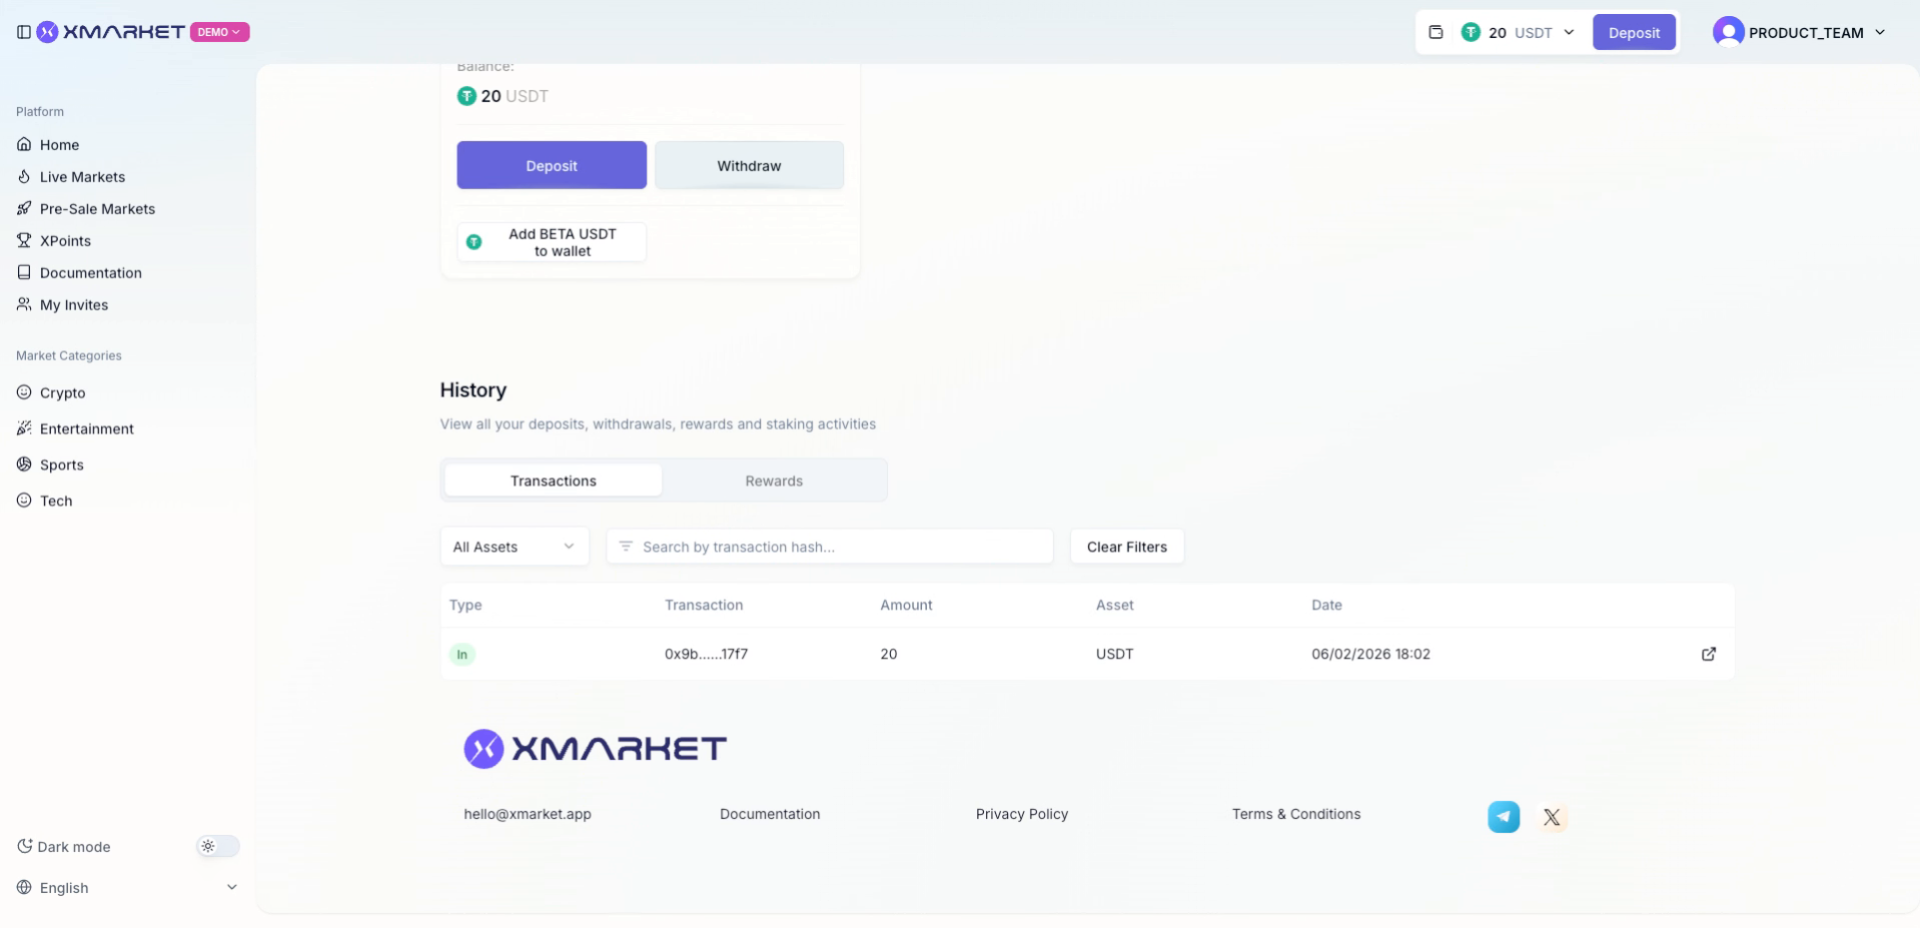This screenshot has width=1920, height=928.
Task: Click the Clear Filters button
Action: pos(1126,547)
